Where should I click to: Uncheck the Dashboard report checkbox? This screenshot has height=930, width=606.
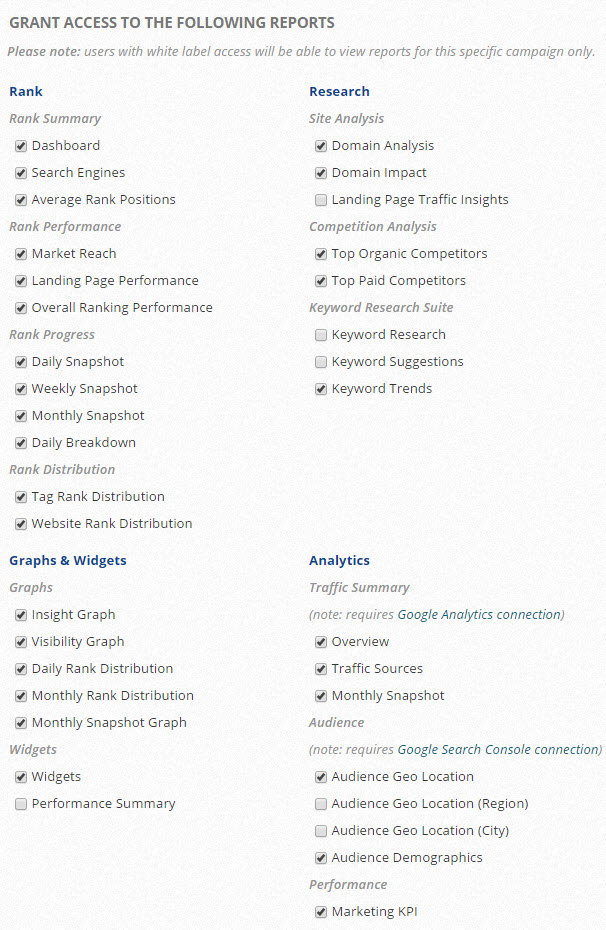click(x=21, y=146)
